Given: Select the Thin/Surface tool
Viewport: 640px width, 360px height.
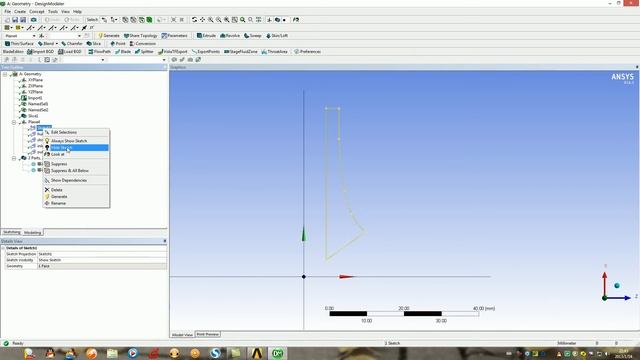Looking at the screenshot, I should click(19, 43).
